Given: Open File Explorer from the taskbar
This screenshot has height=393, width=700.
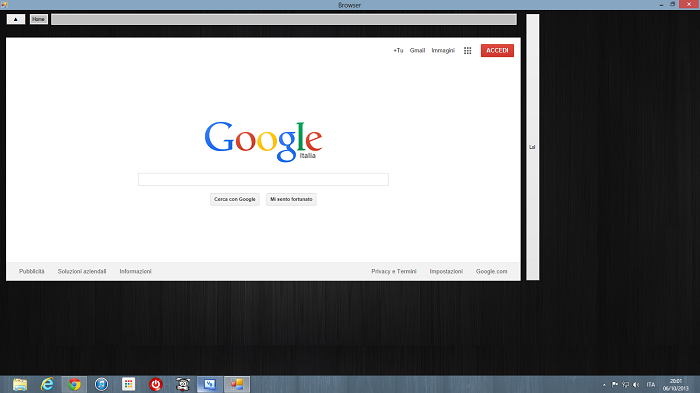Looking at the screenshot, I should [20, 384].
